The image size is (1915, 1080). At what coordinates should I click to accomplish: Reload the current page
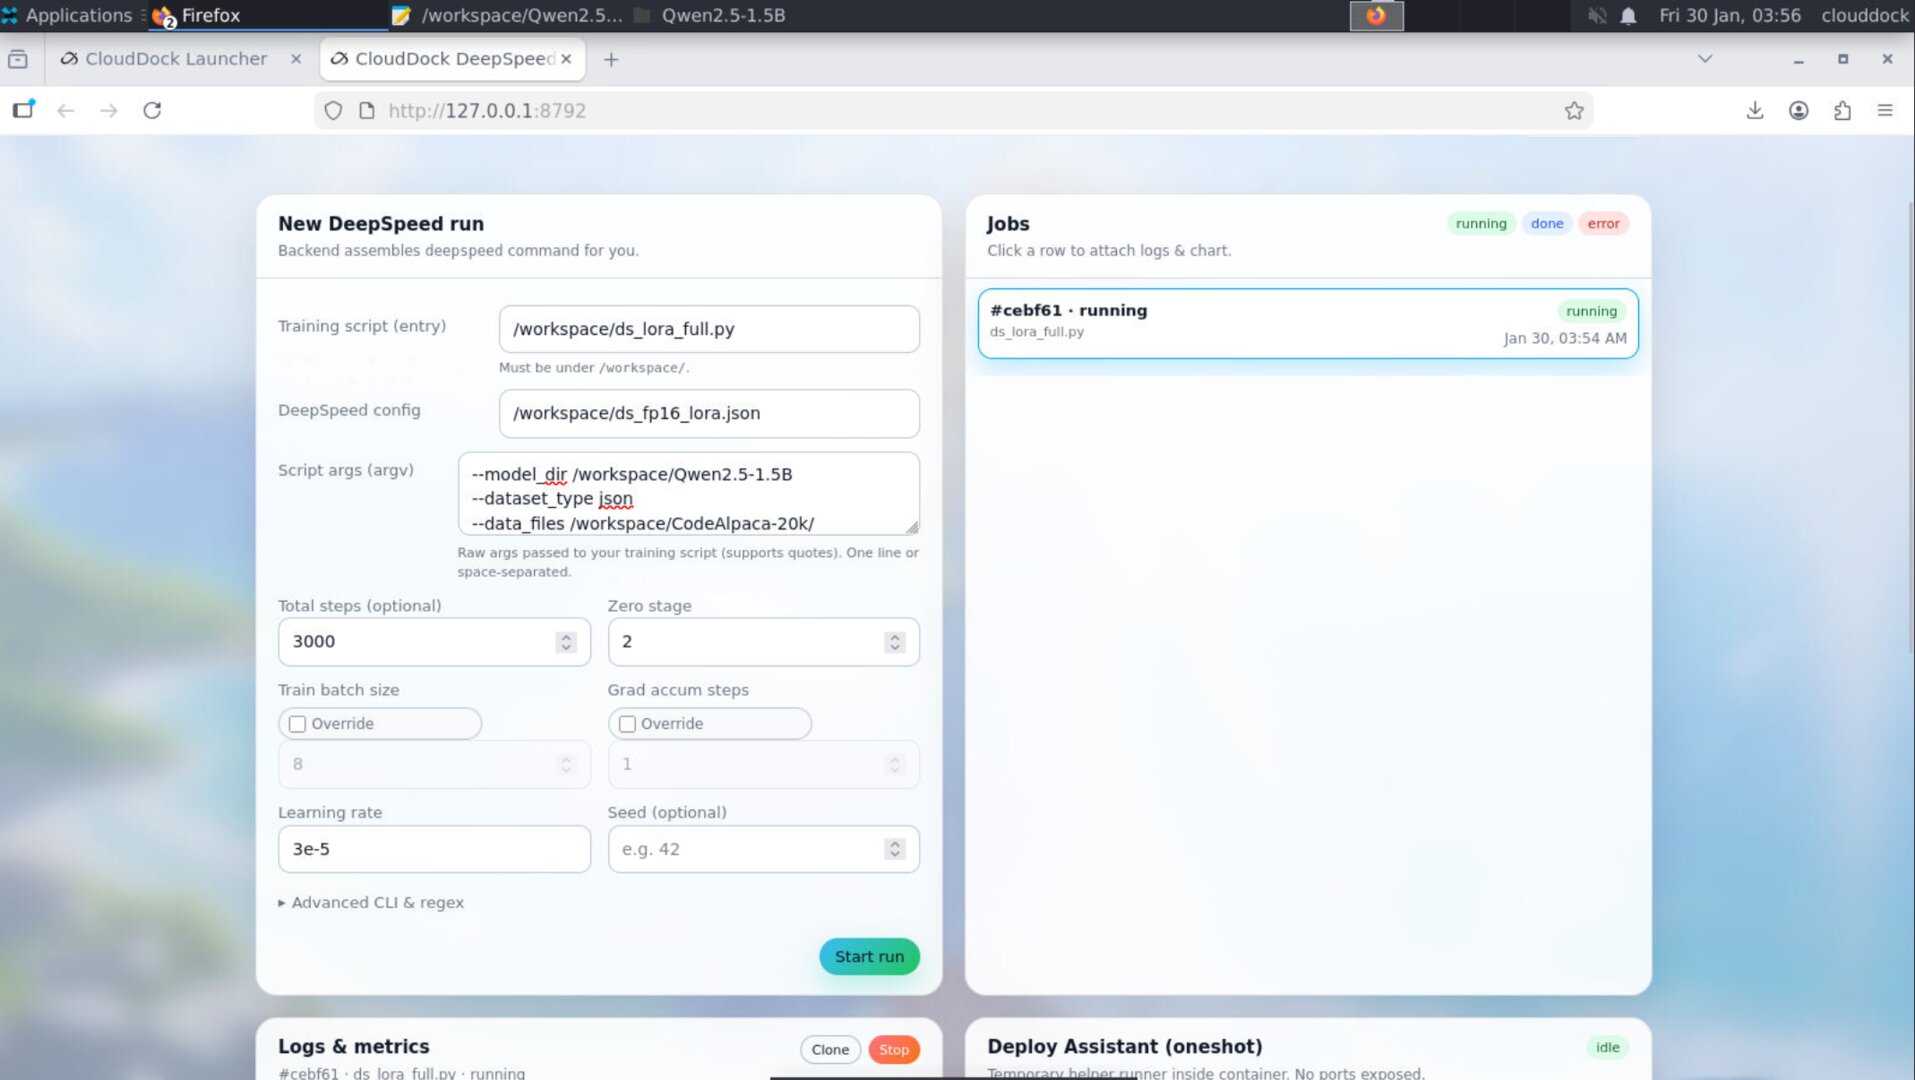(x=151, y=110)
